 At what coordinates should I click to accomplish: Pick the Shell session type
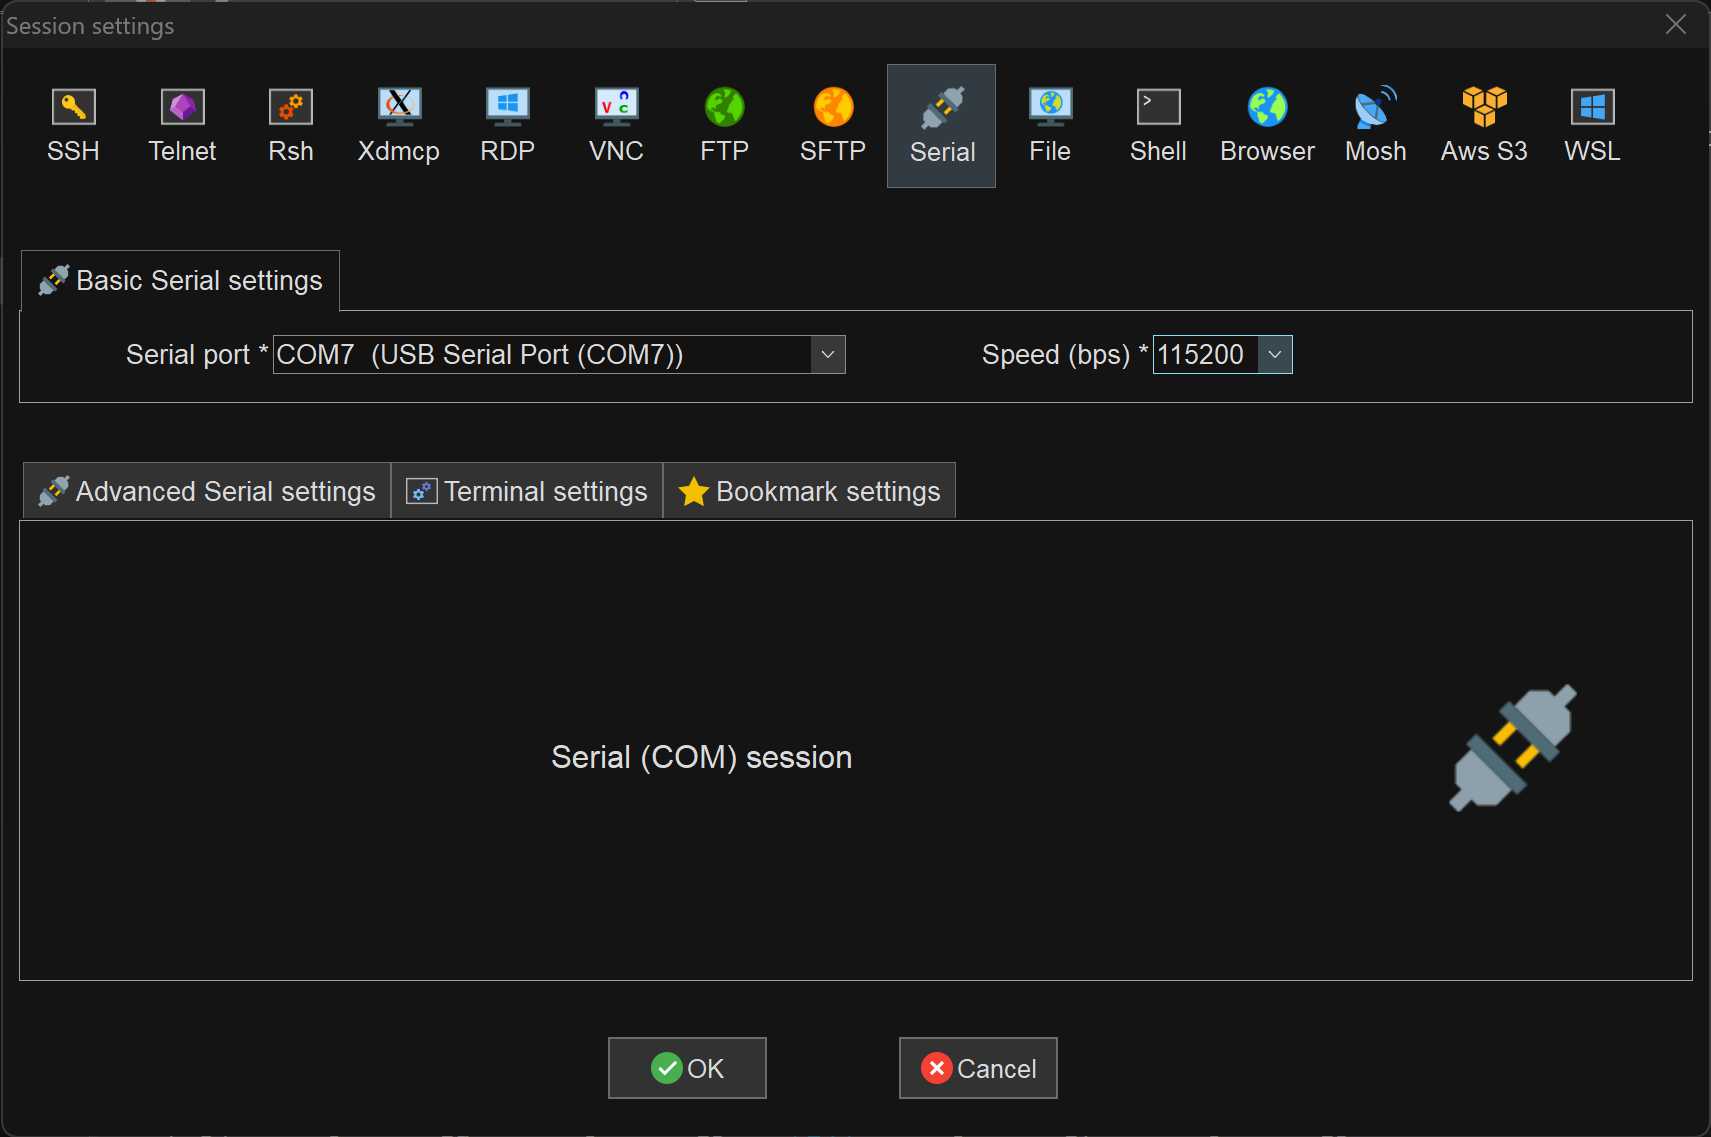click(x=1158, y=126)
